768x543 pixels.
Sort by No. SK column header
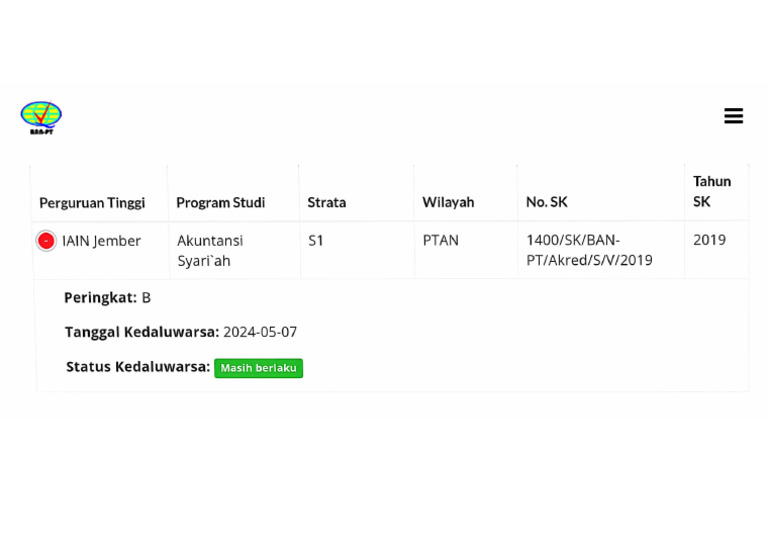tap(546, 202)
